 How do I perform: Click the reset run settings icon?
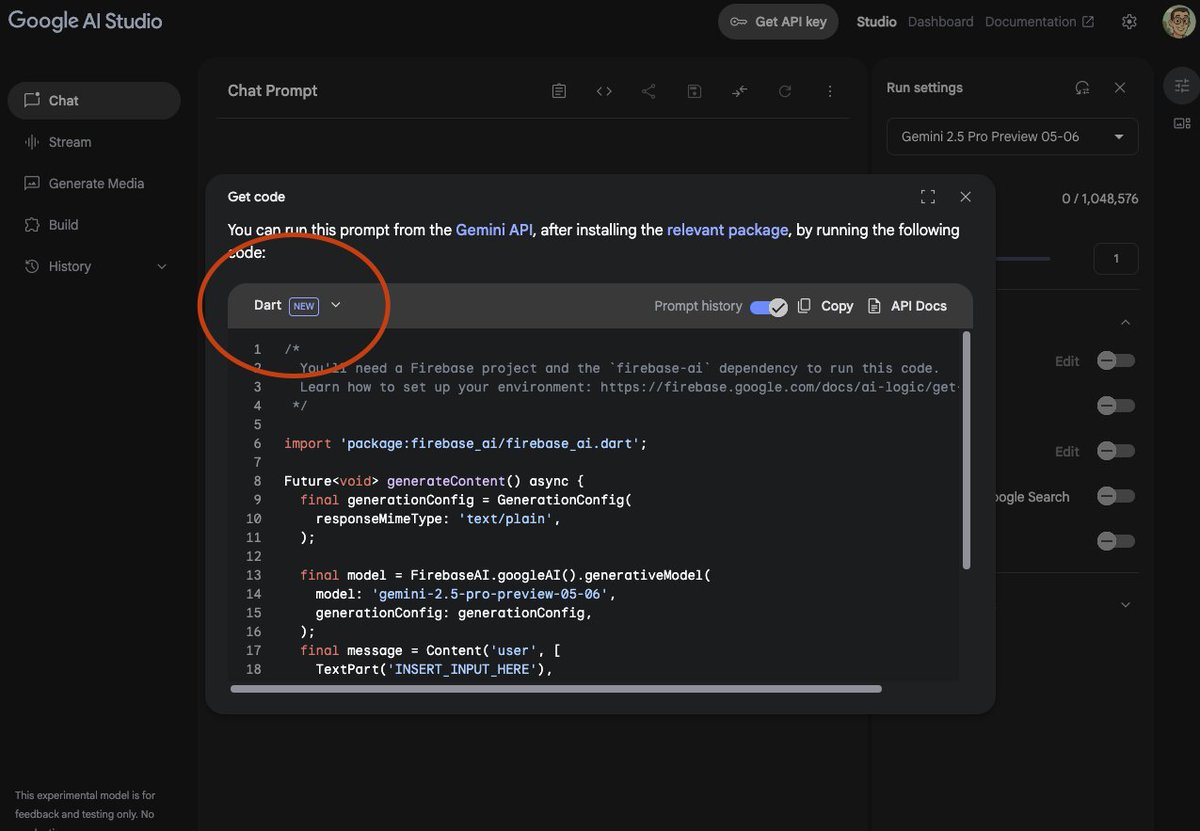coord(1082,88)
